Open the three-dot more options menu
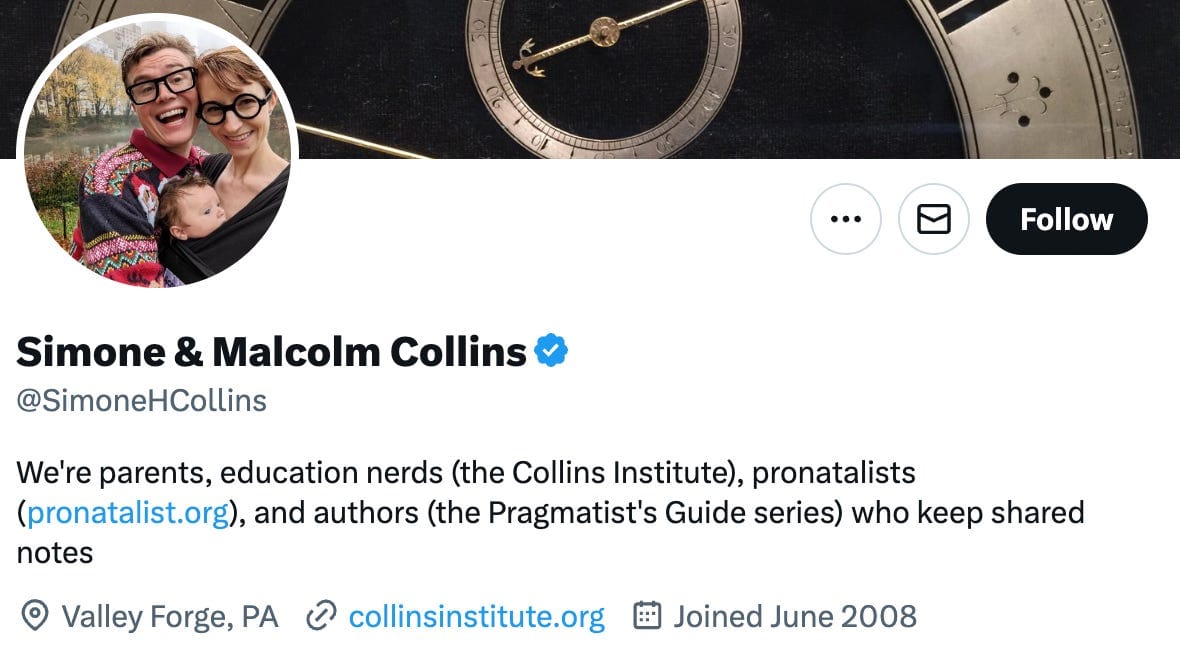1180x664 pixels. pyautogui.click(x=846, y=219)
